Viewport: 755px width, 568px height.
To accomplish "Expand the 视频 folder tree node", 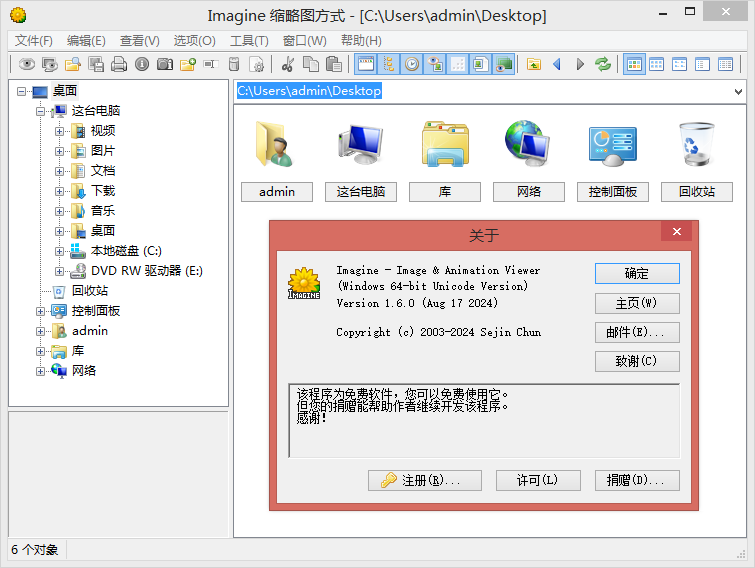I will (x=59, y=131).
